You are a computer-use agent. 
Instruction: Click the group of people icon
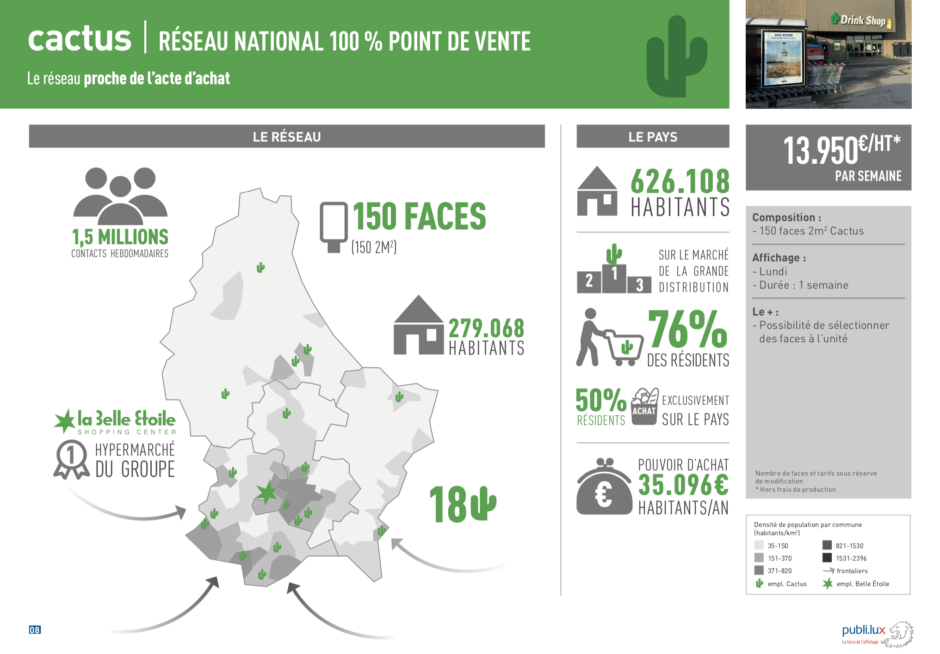point(120,195)
